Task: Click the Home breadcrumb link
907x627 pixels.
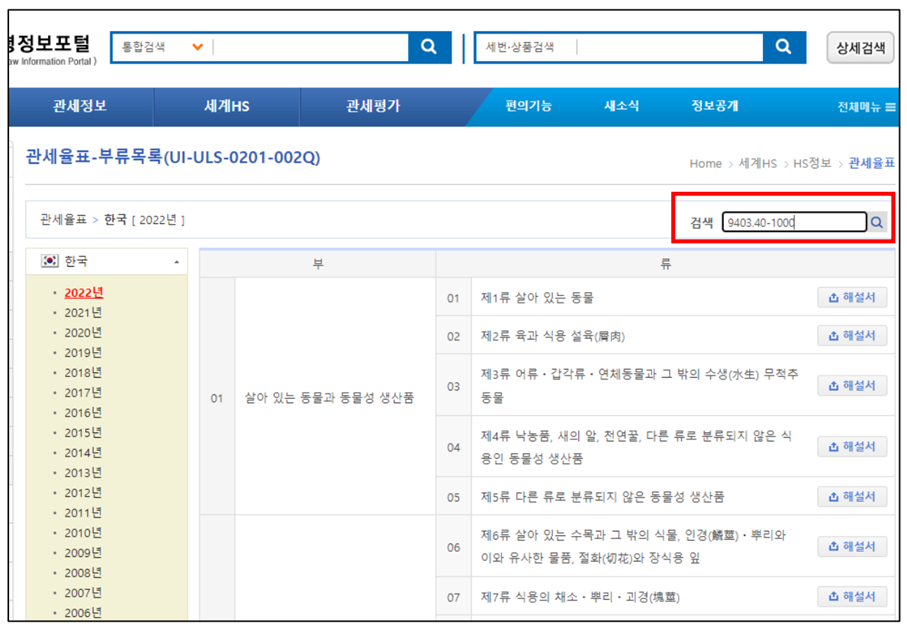Action: pyautogui.click(x=705, y=164)
